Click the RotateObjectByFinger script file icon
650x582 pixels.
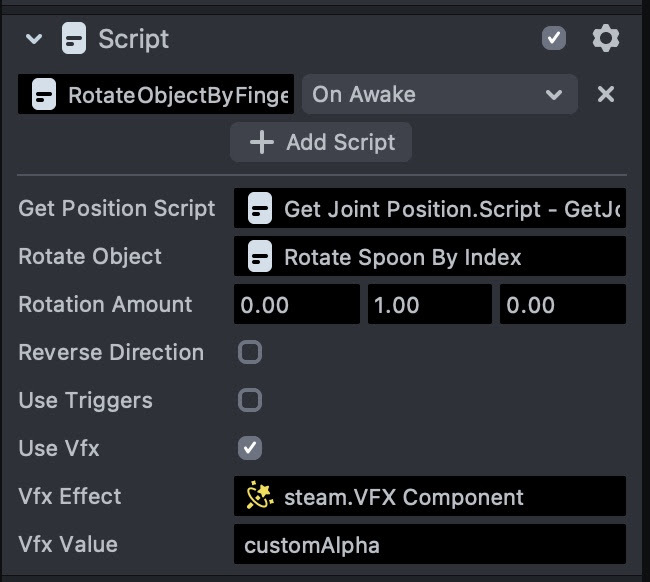coord(43,95)
